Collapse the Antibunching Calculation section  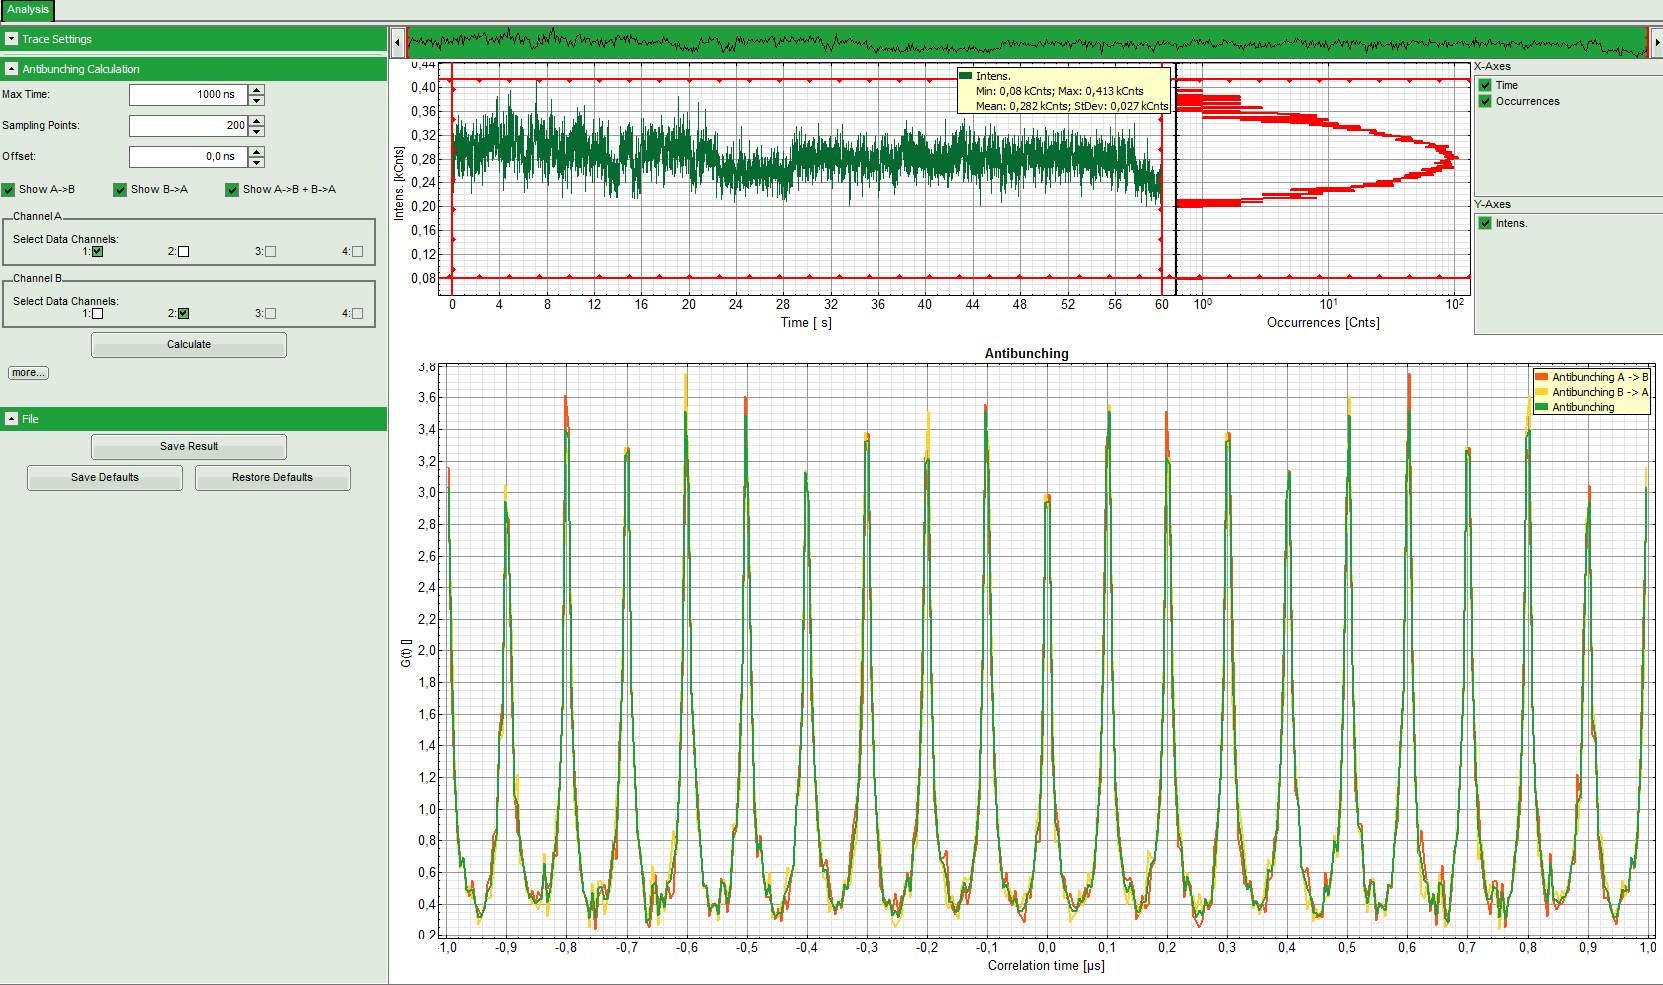(12, 69)
